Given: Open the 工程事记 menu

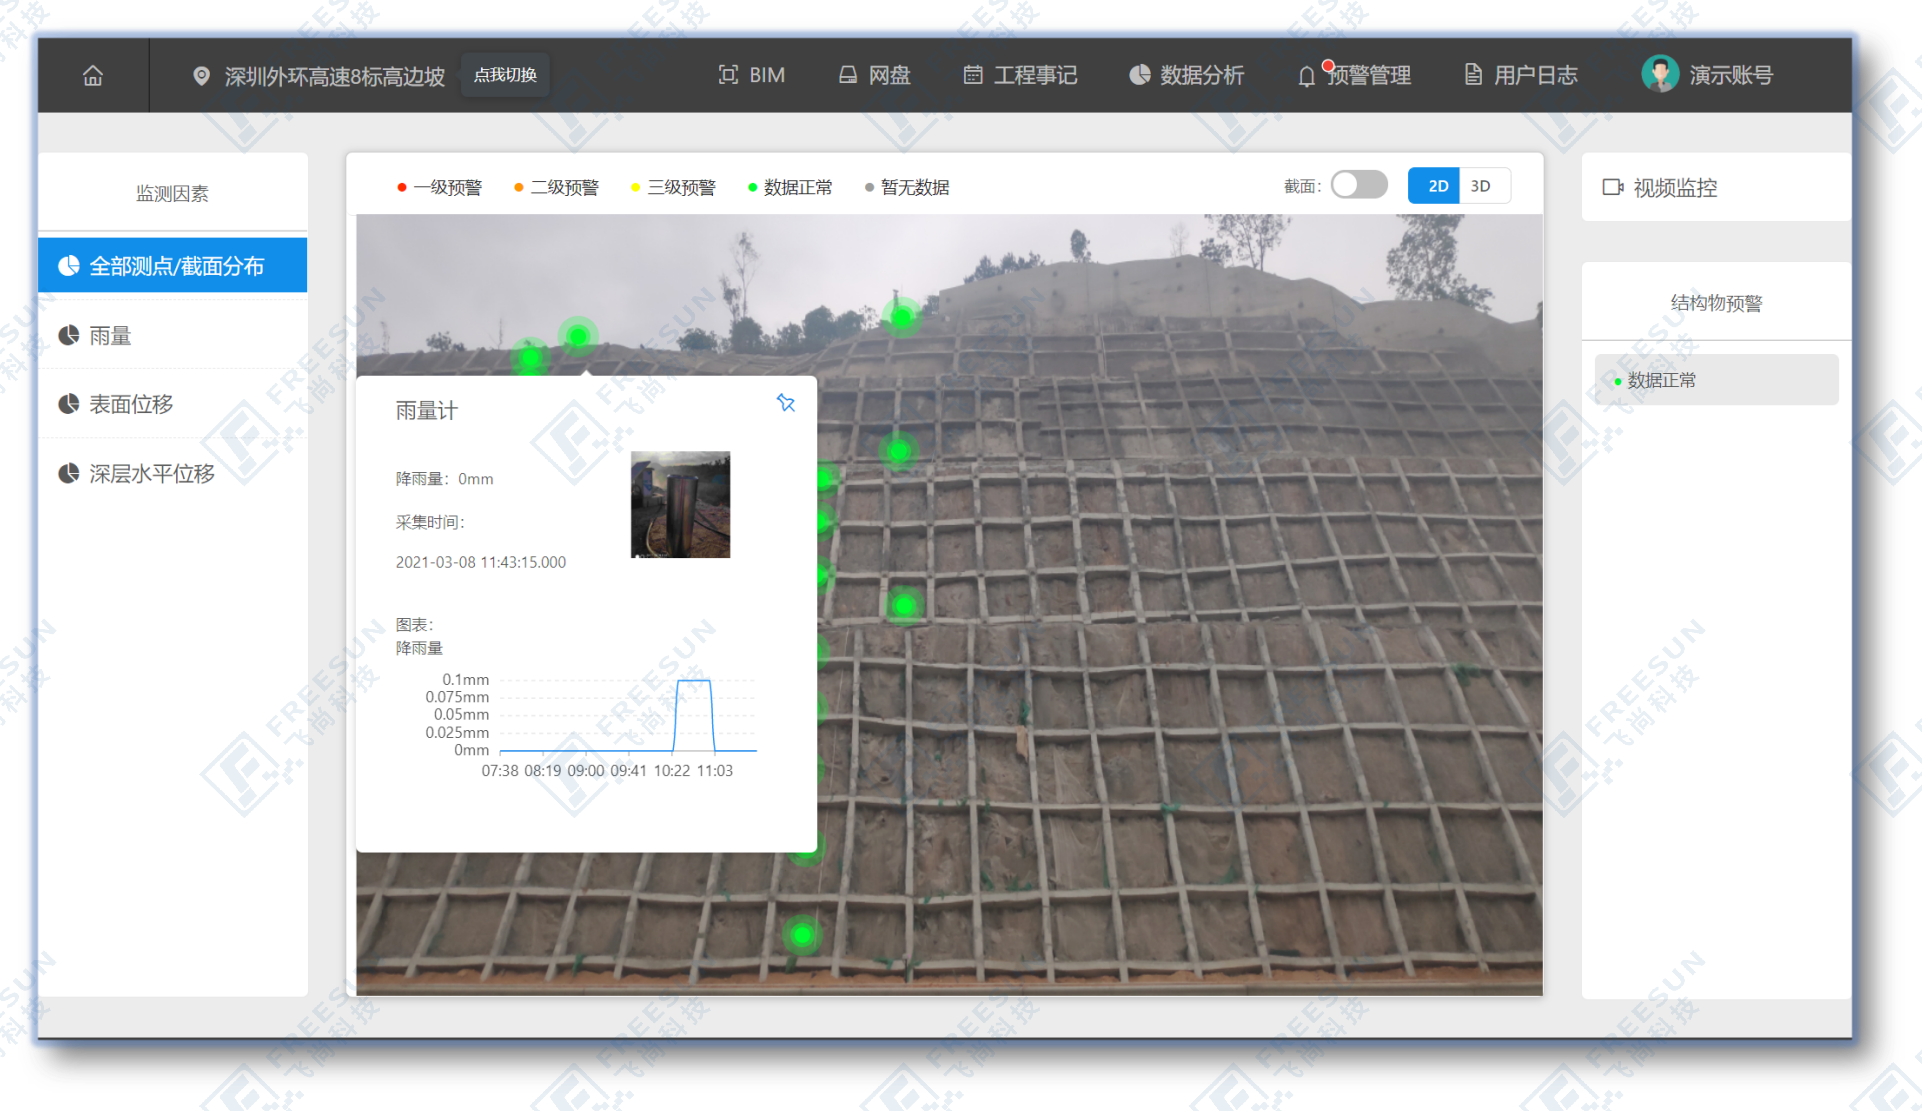Looking at the screenshot, I should 1020,75.
